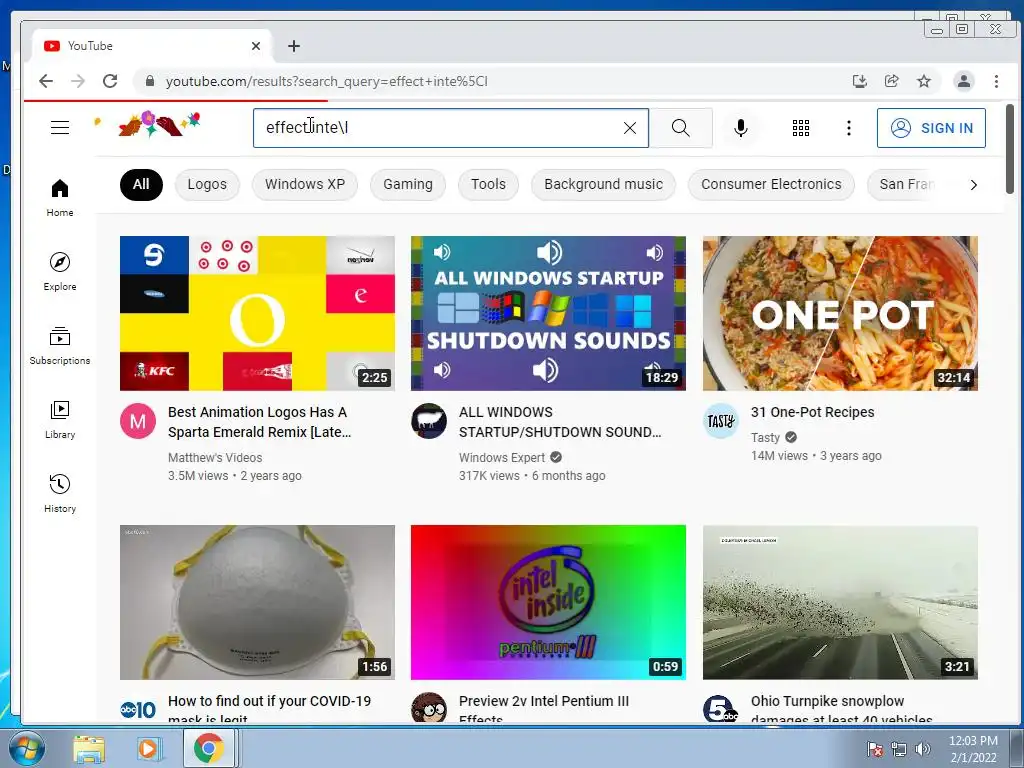Share this page from address bar

click(891, 81)
